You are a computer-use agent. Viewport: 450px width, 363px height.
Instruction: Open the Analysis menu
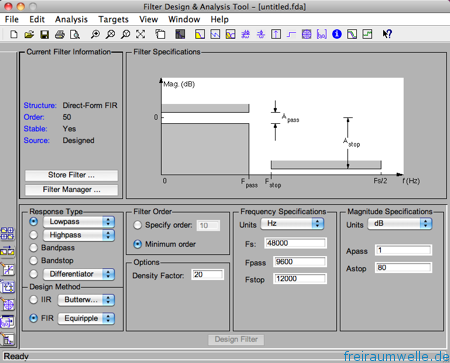pyautogui.click(x=71, y=19)
